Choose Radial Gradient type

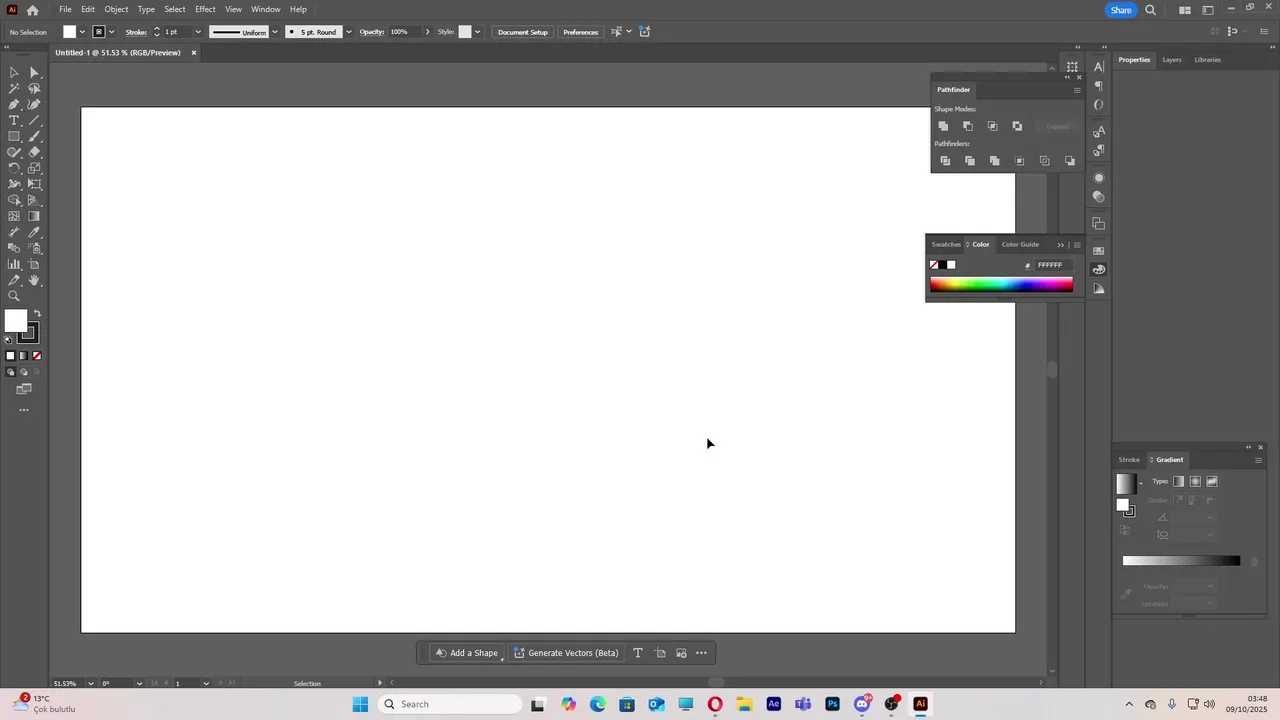click(1195, 481)
